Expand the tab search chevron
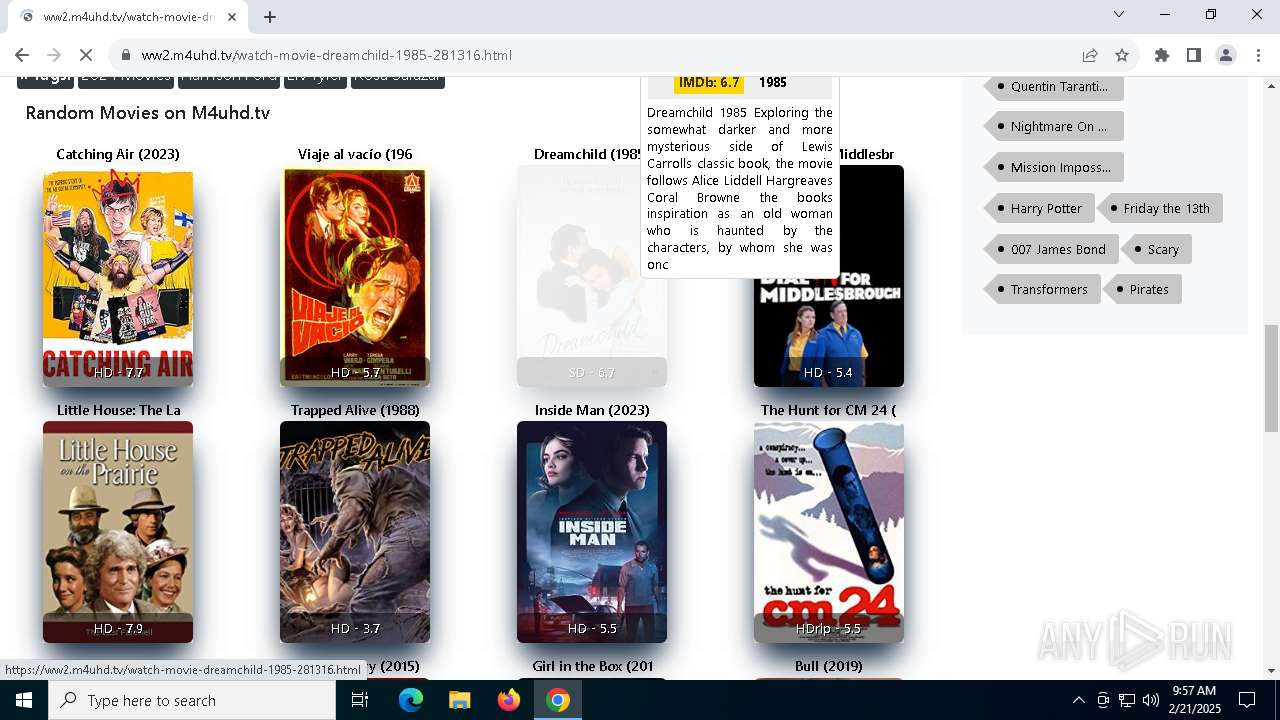1280x720 pixels. point(1119,14)
